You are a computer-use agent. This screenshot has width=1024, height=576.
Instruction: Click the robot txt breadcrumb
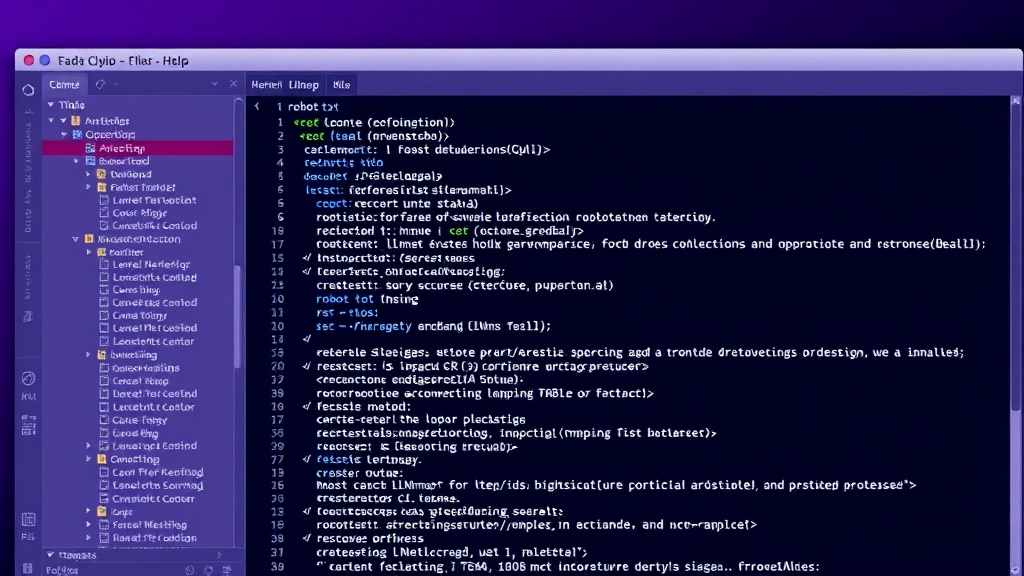click(313, 106)
